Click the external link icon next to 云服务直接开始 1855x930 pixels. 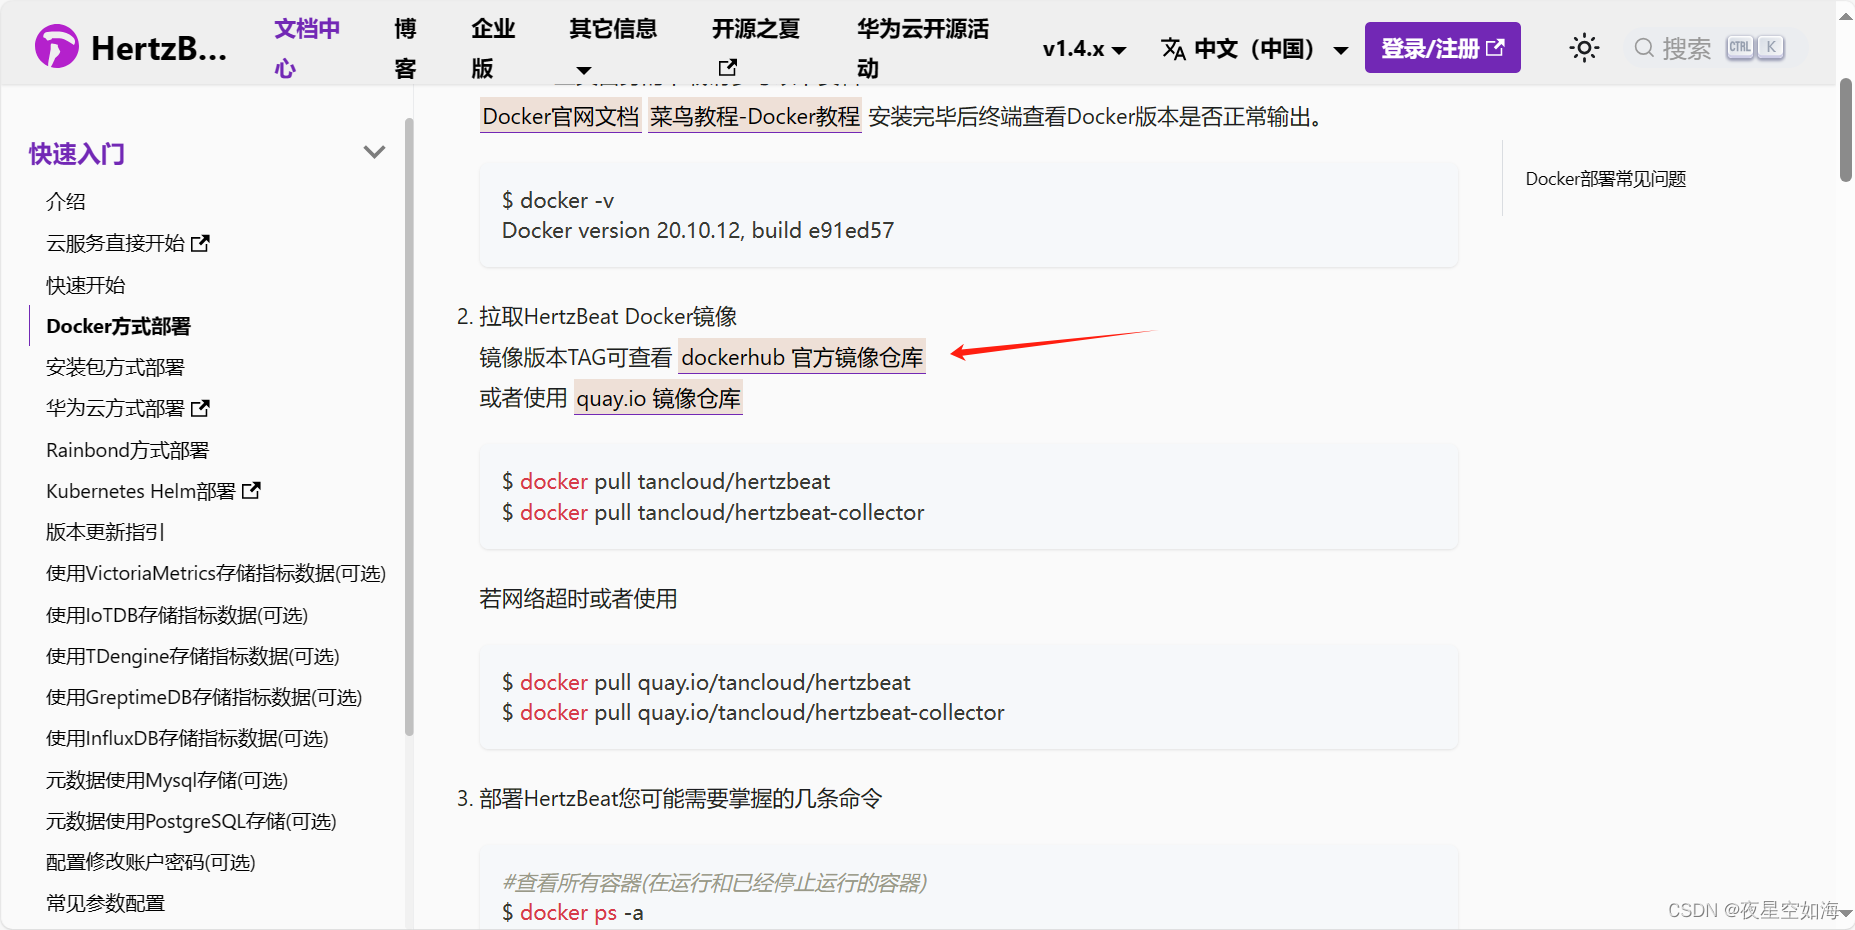click(203, 241)
